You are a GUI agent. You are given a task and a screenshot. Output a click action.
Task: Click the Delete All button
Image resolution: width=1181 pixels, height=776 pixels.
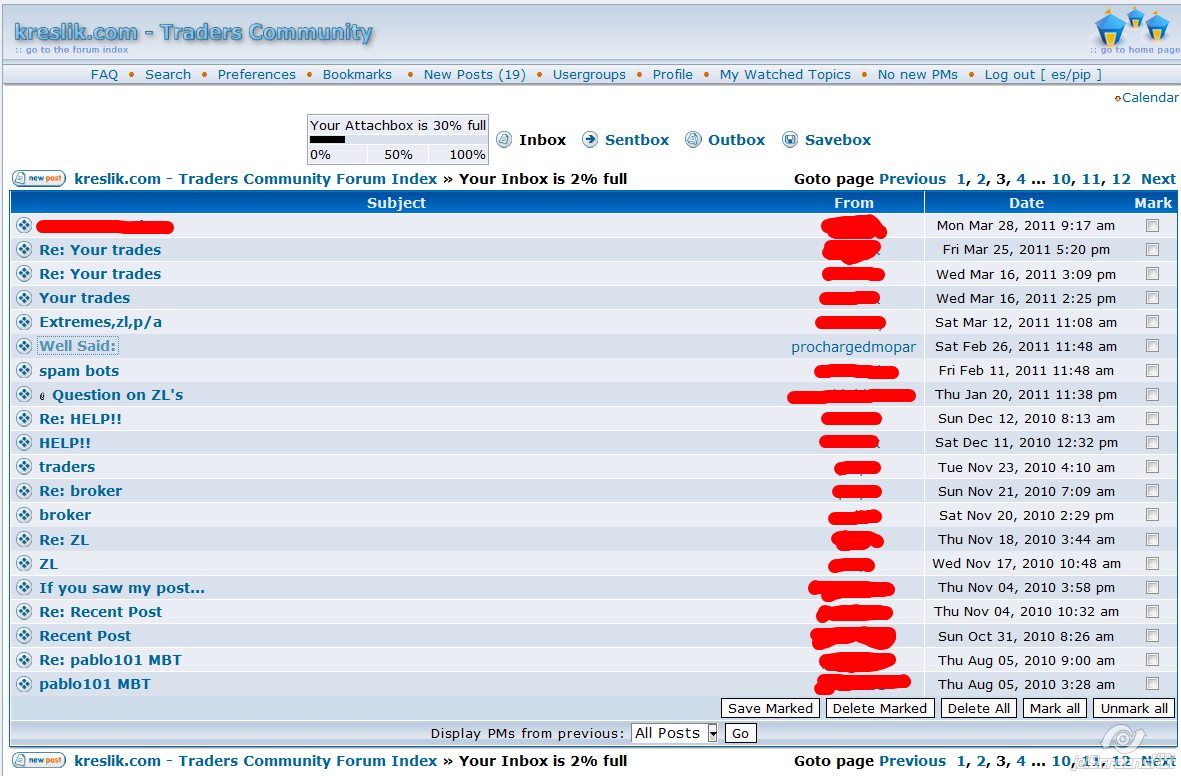click(x=978, y=708)
